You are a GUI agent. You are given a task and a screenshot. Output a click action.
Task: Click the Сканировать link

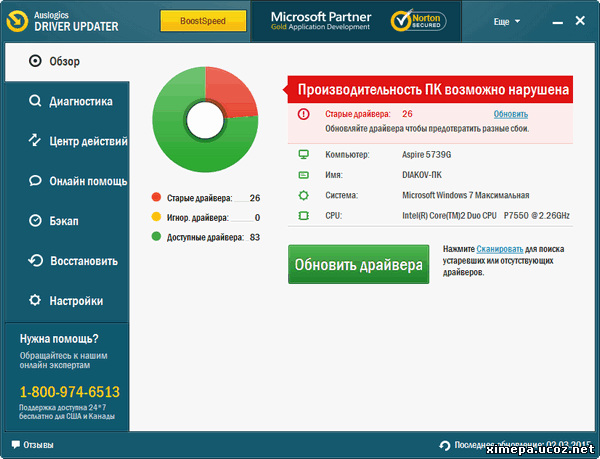[498, 247]
